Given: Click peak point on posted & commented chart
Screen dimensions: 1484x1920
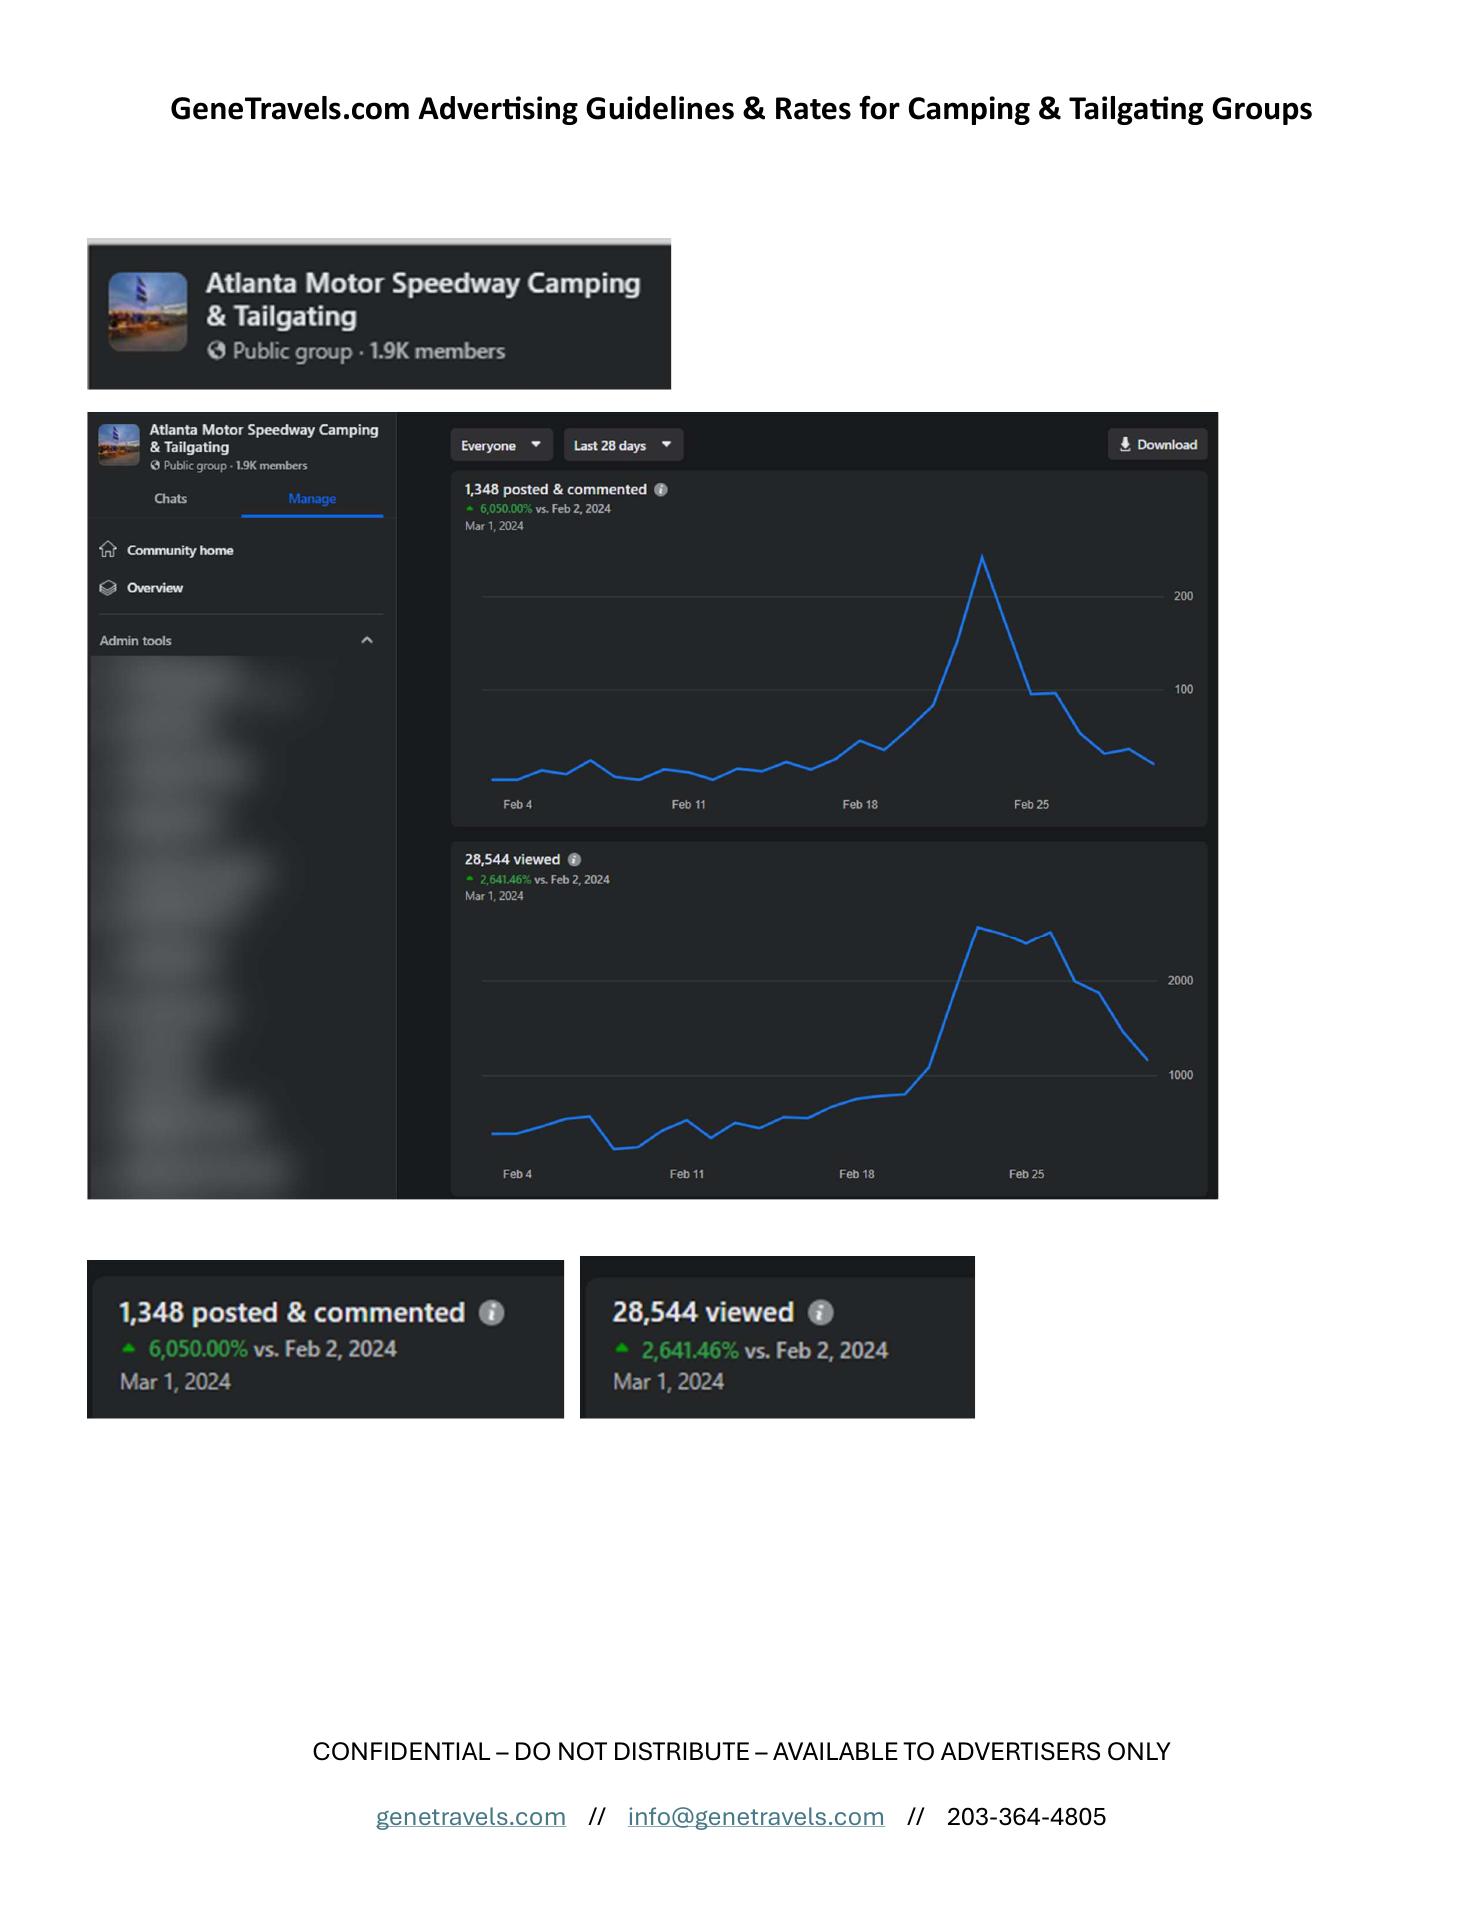Looking at the screenshot, I should pyautogui.click(x=982, y=557).
